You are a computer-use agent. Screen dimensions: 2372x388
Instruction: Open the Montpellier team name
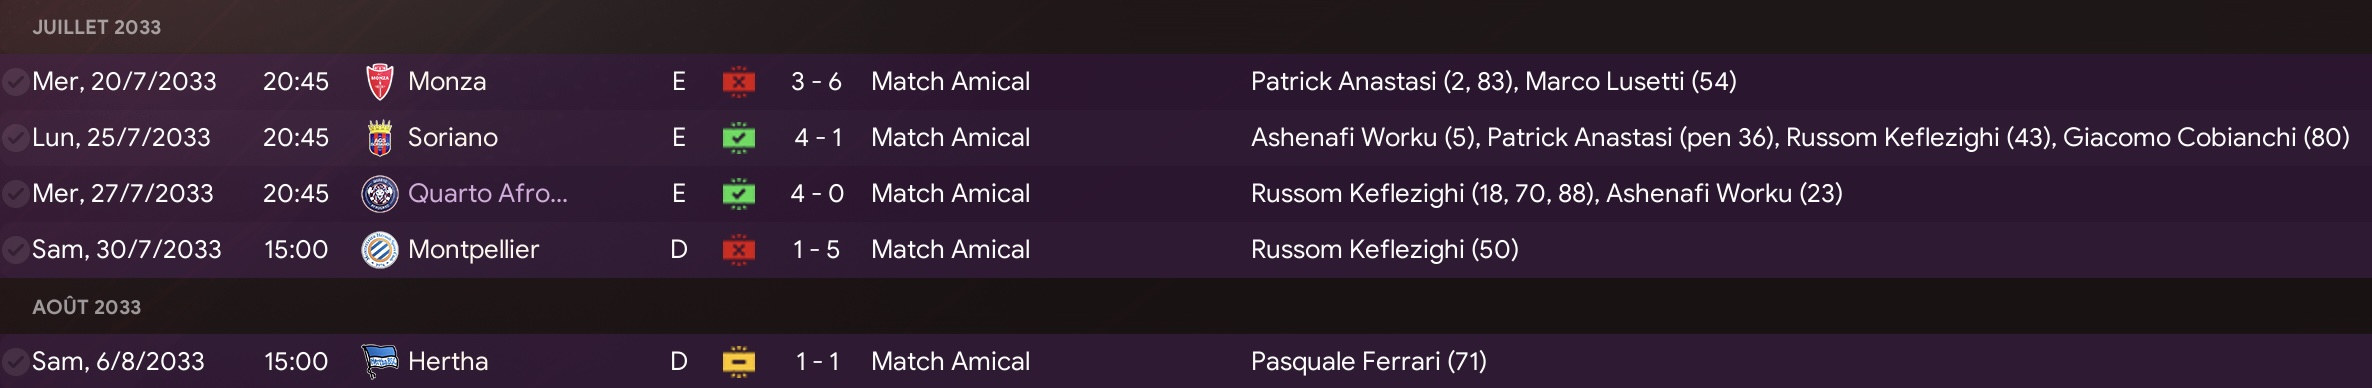474,250
